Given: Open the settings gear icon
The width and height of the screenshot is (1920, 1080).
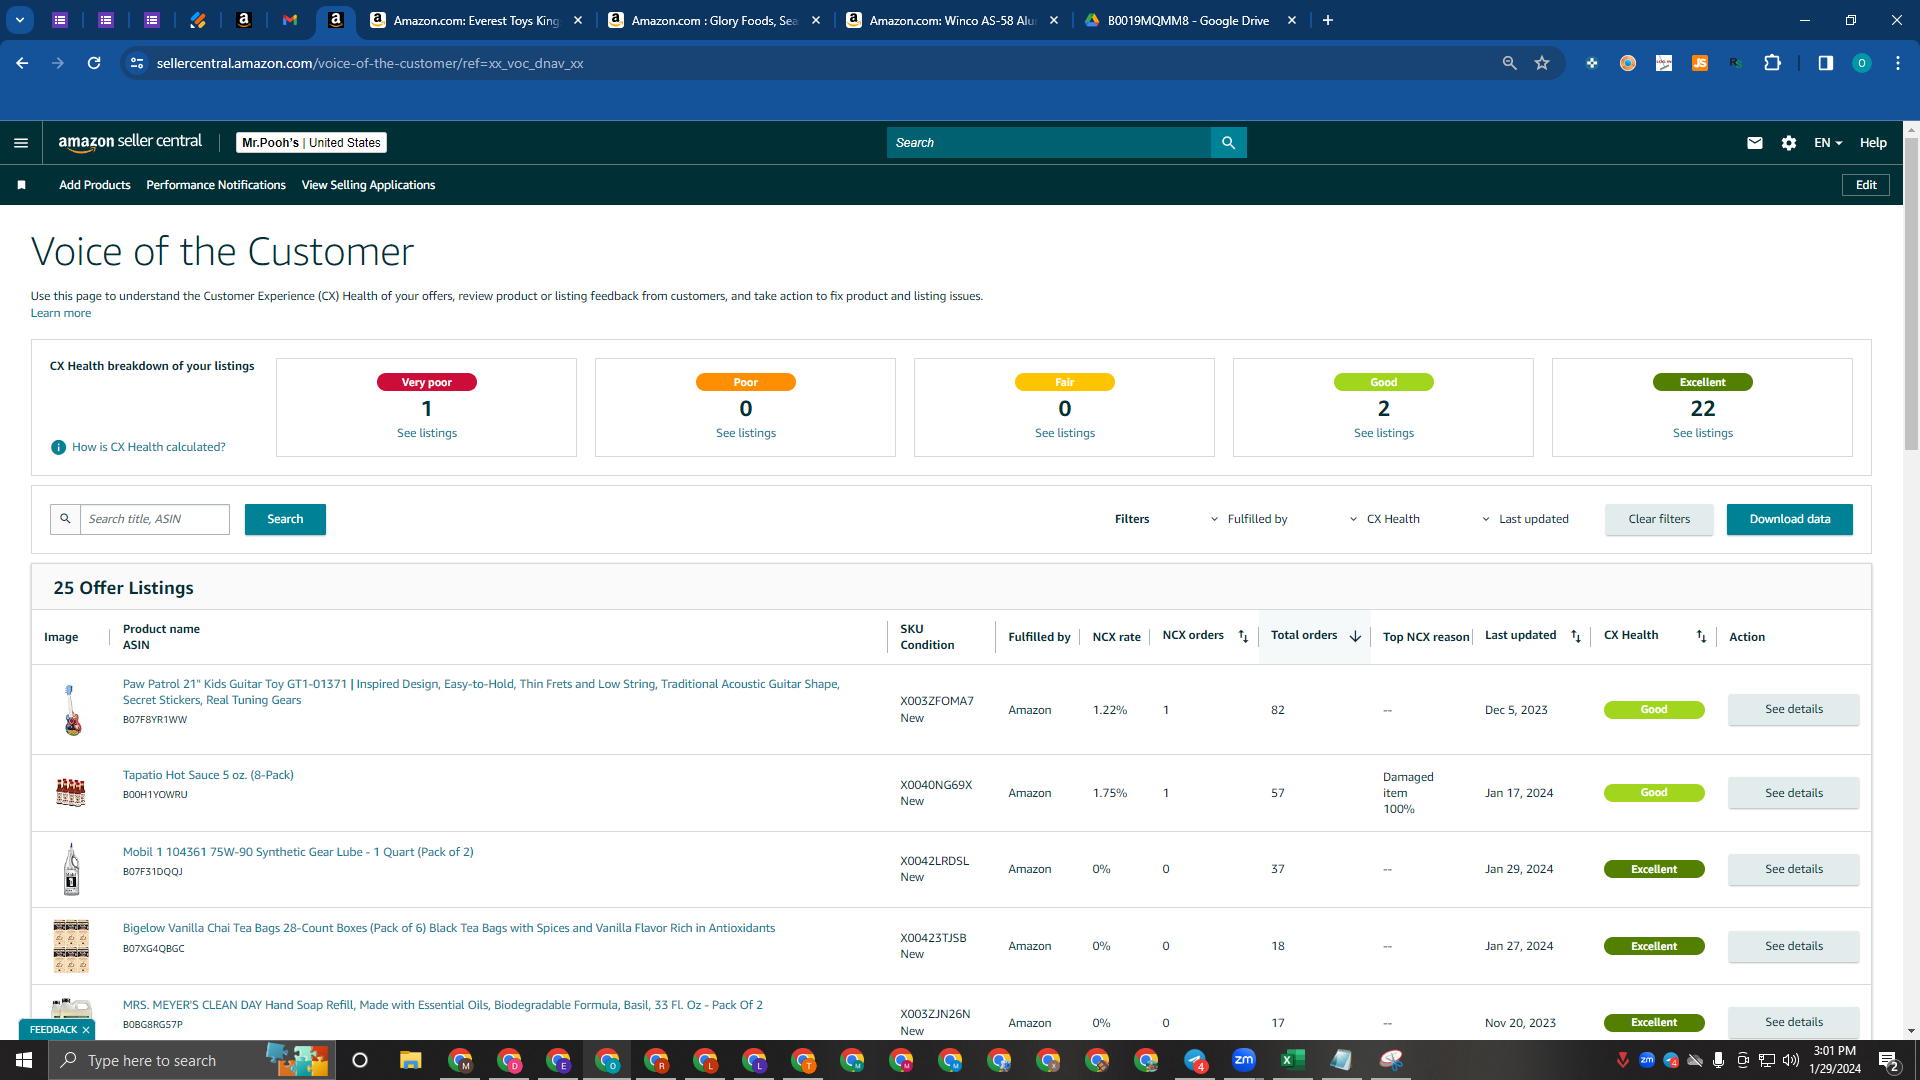Looking at the screenshot, I should click(x=1789, y=143).
